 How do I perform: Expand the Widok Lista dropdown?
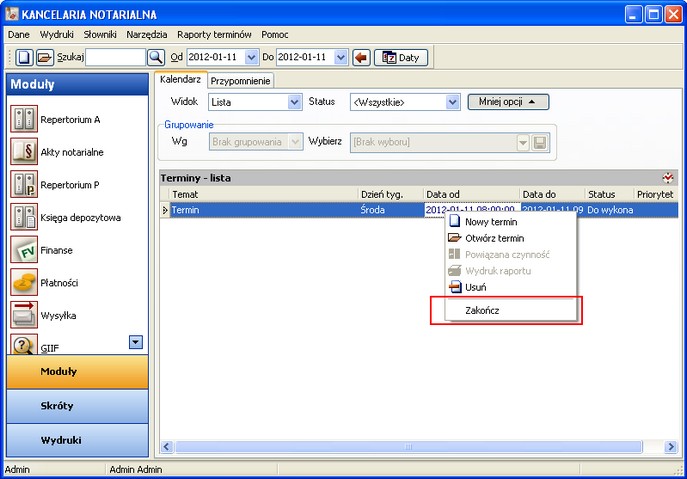click(x=294, y=102)
